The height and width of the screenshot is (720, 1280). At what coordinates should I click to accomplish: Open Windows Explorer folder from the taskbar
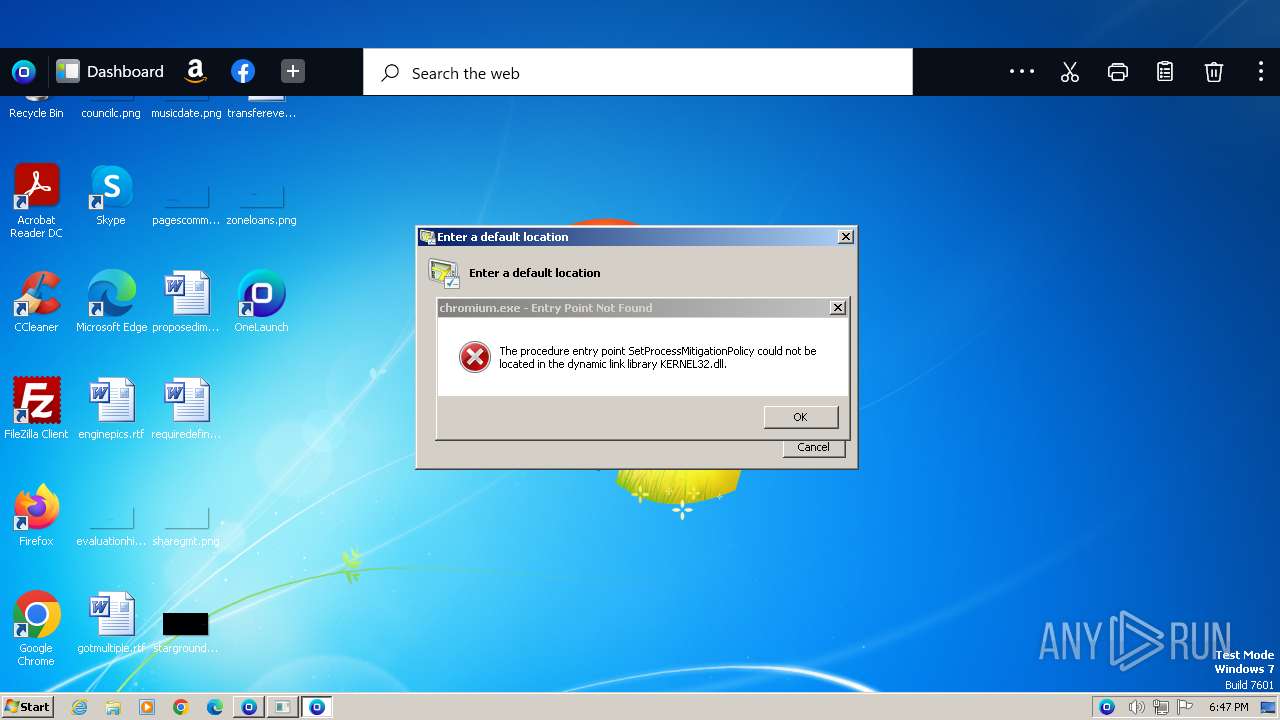(x=113, y=707)
